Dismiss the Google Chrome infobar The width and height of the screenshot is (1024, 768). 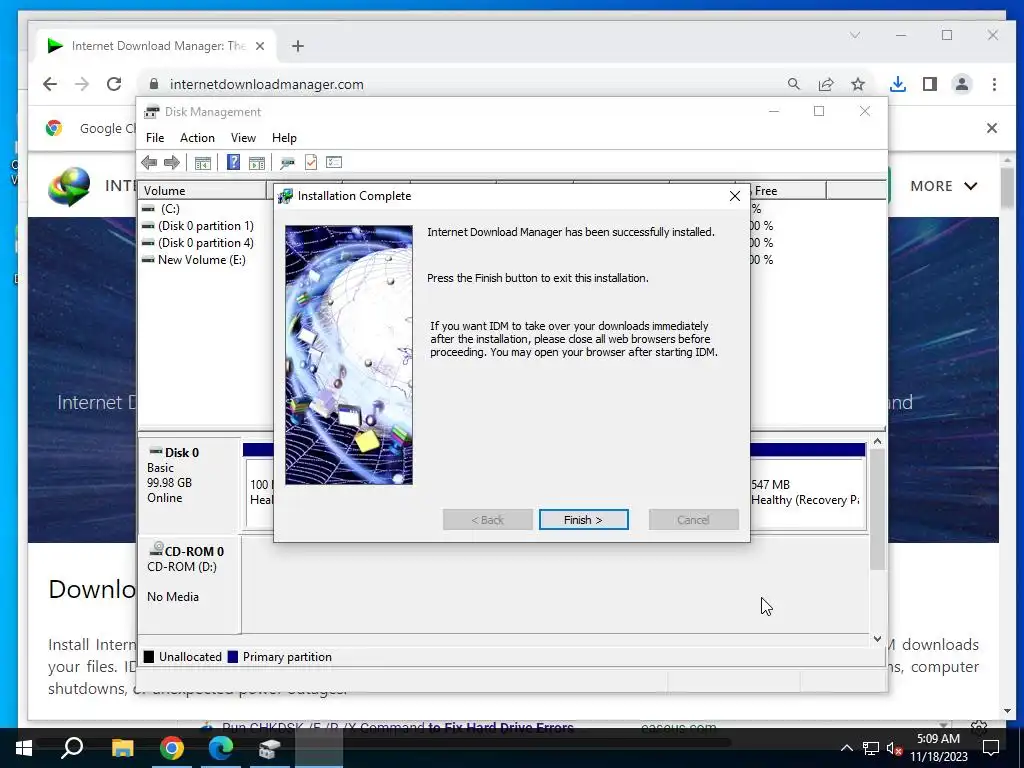991,128
